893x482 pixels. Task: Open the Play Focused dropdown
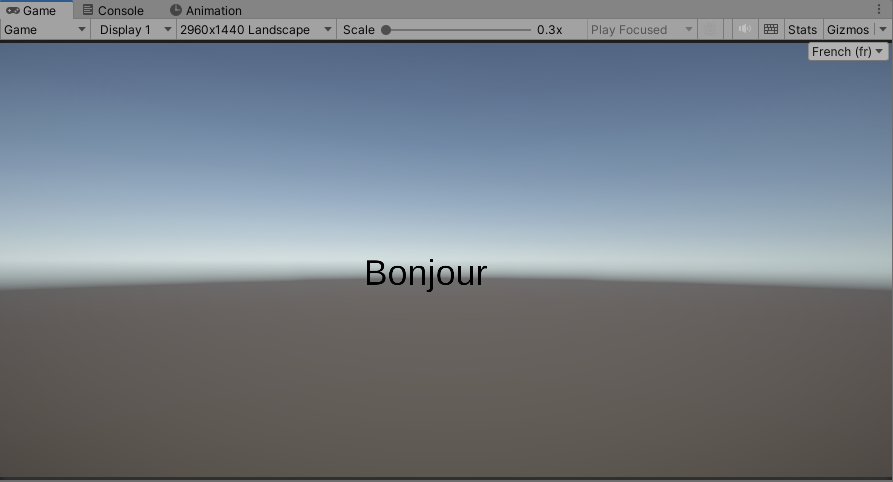[x=641, y=30]
